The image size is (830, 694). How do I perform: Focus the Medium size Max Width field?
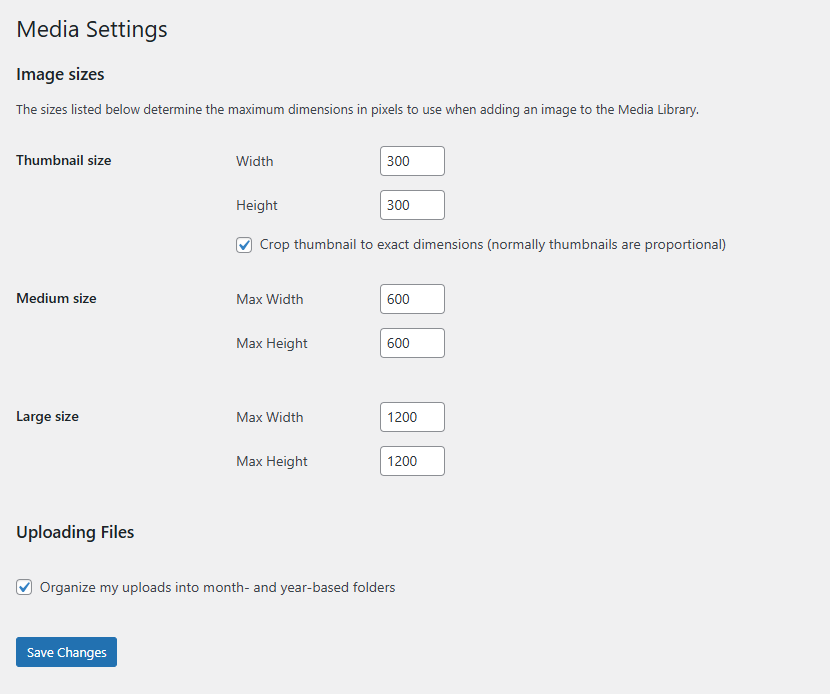(412, 299)
